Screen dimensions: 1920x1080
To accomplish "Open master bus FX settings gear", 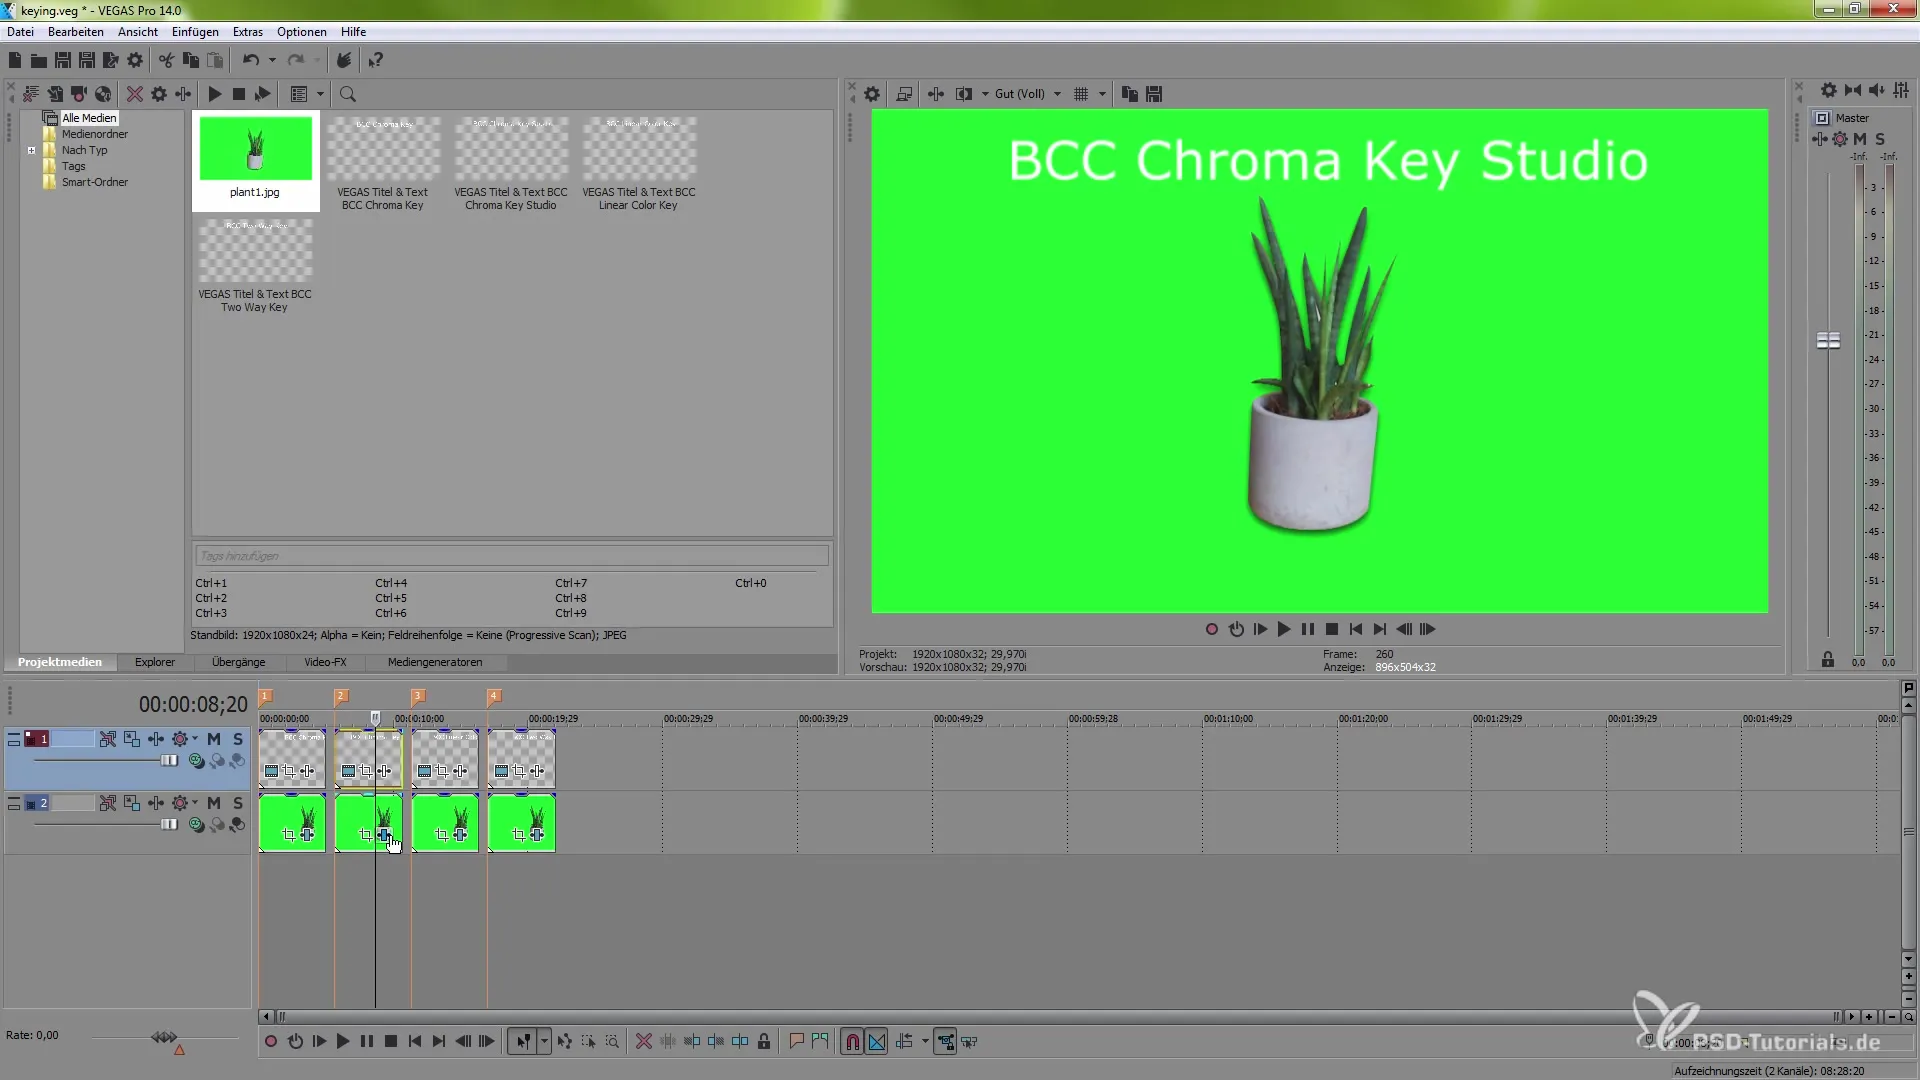I will click(1840, 139).
